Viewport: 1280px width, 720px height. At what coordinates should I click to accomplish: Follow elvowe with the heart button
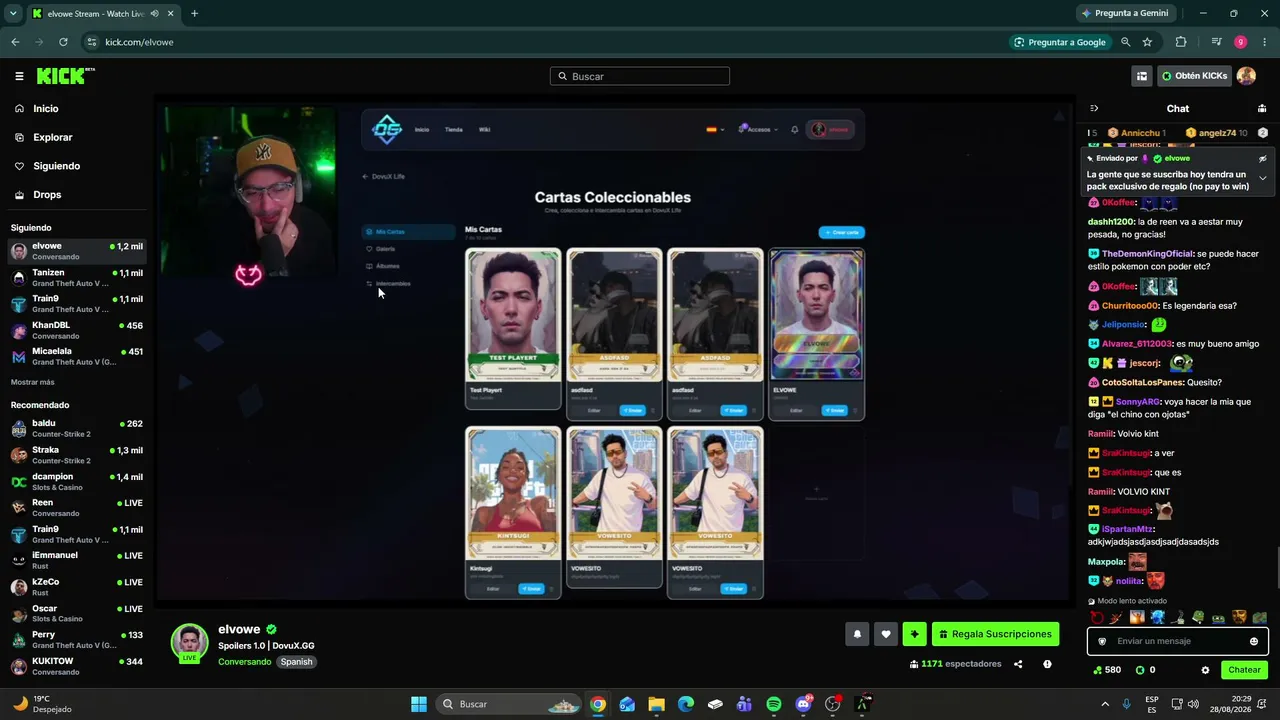coord(885,634)
